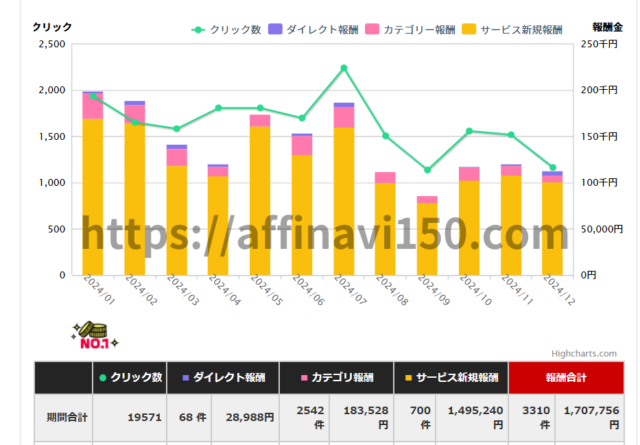Click the yellow square in サービス新規報酬 header
640x445 pixels.
[409, 378]
